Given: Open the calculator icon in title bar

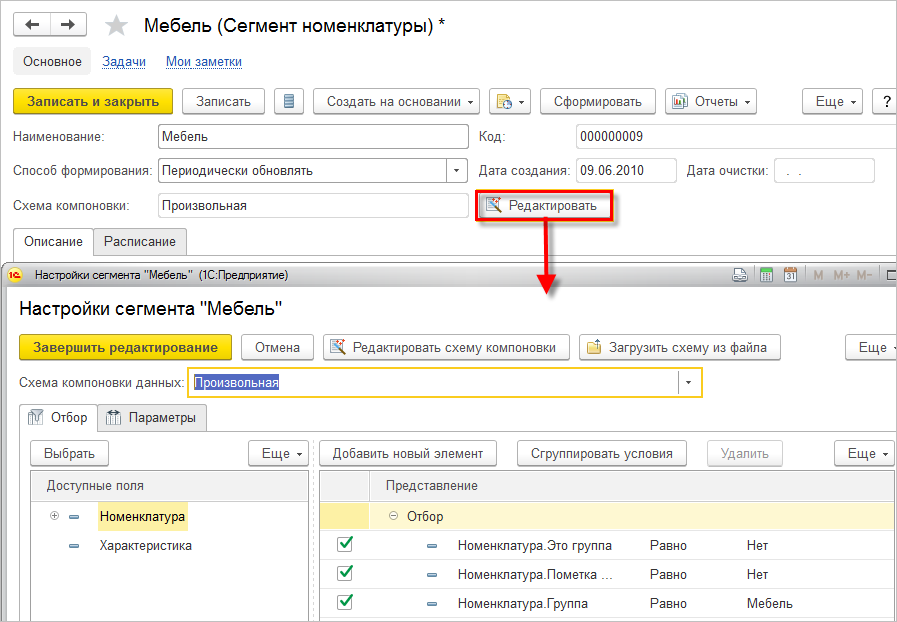Looking at the screenshot, I should [766, 274].
